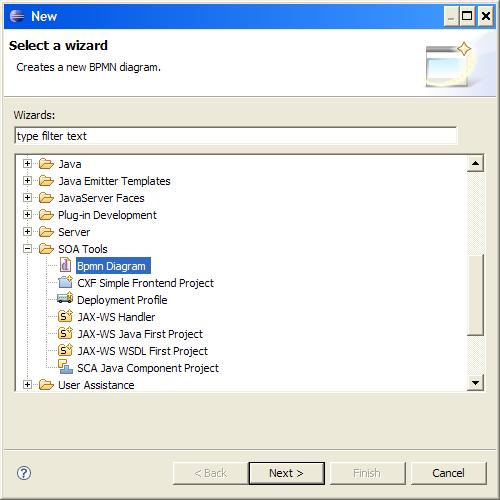Viewport: 500px width, 500px height.
Task: Expand the JavaServer Faces category
Action: pos(27,198)
